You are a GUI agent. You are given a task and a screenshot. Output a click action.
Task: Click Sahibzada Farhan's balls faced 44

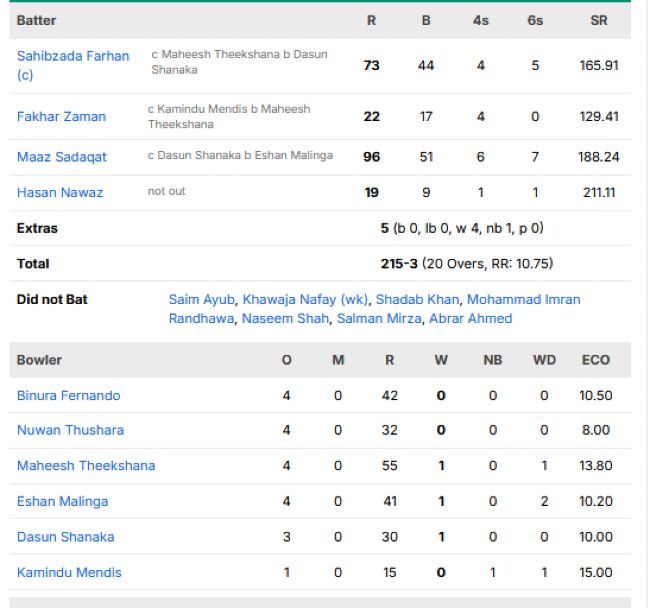coord(426,65)
